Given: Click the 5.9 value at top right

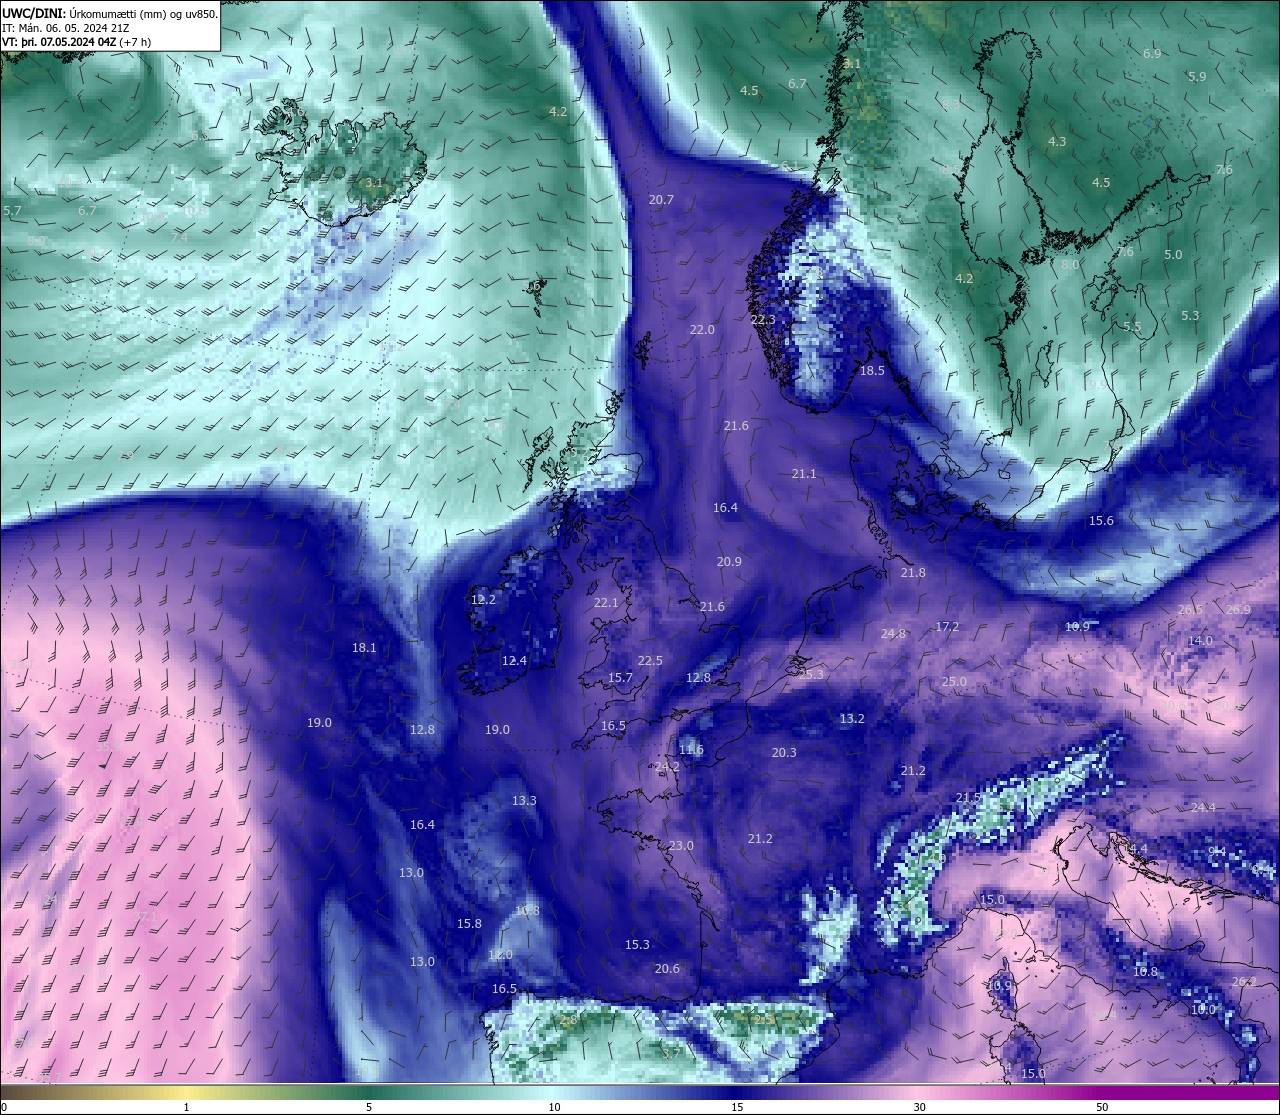Looking at the screenshot, I should tap(1197, 77).
